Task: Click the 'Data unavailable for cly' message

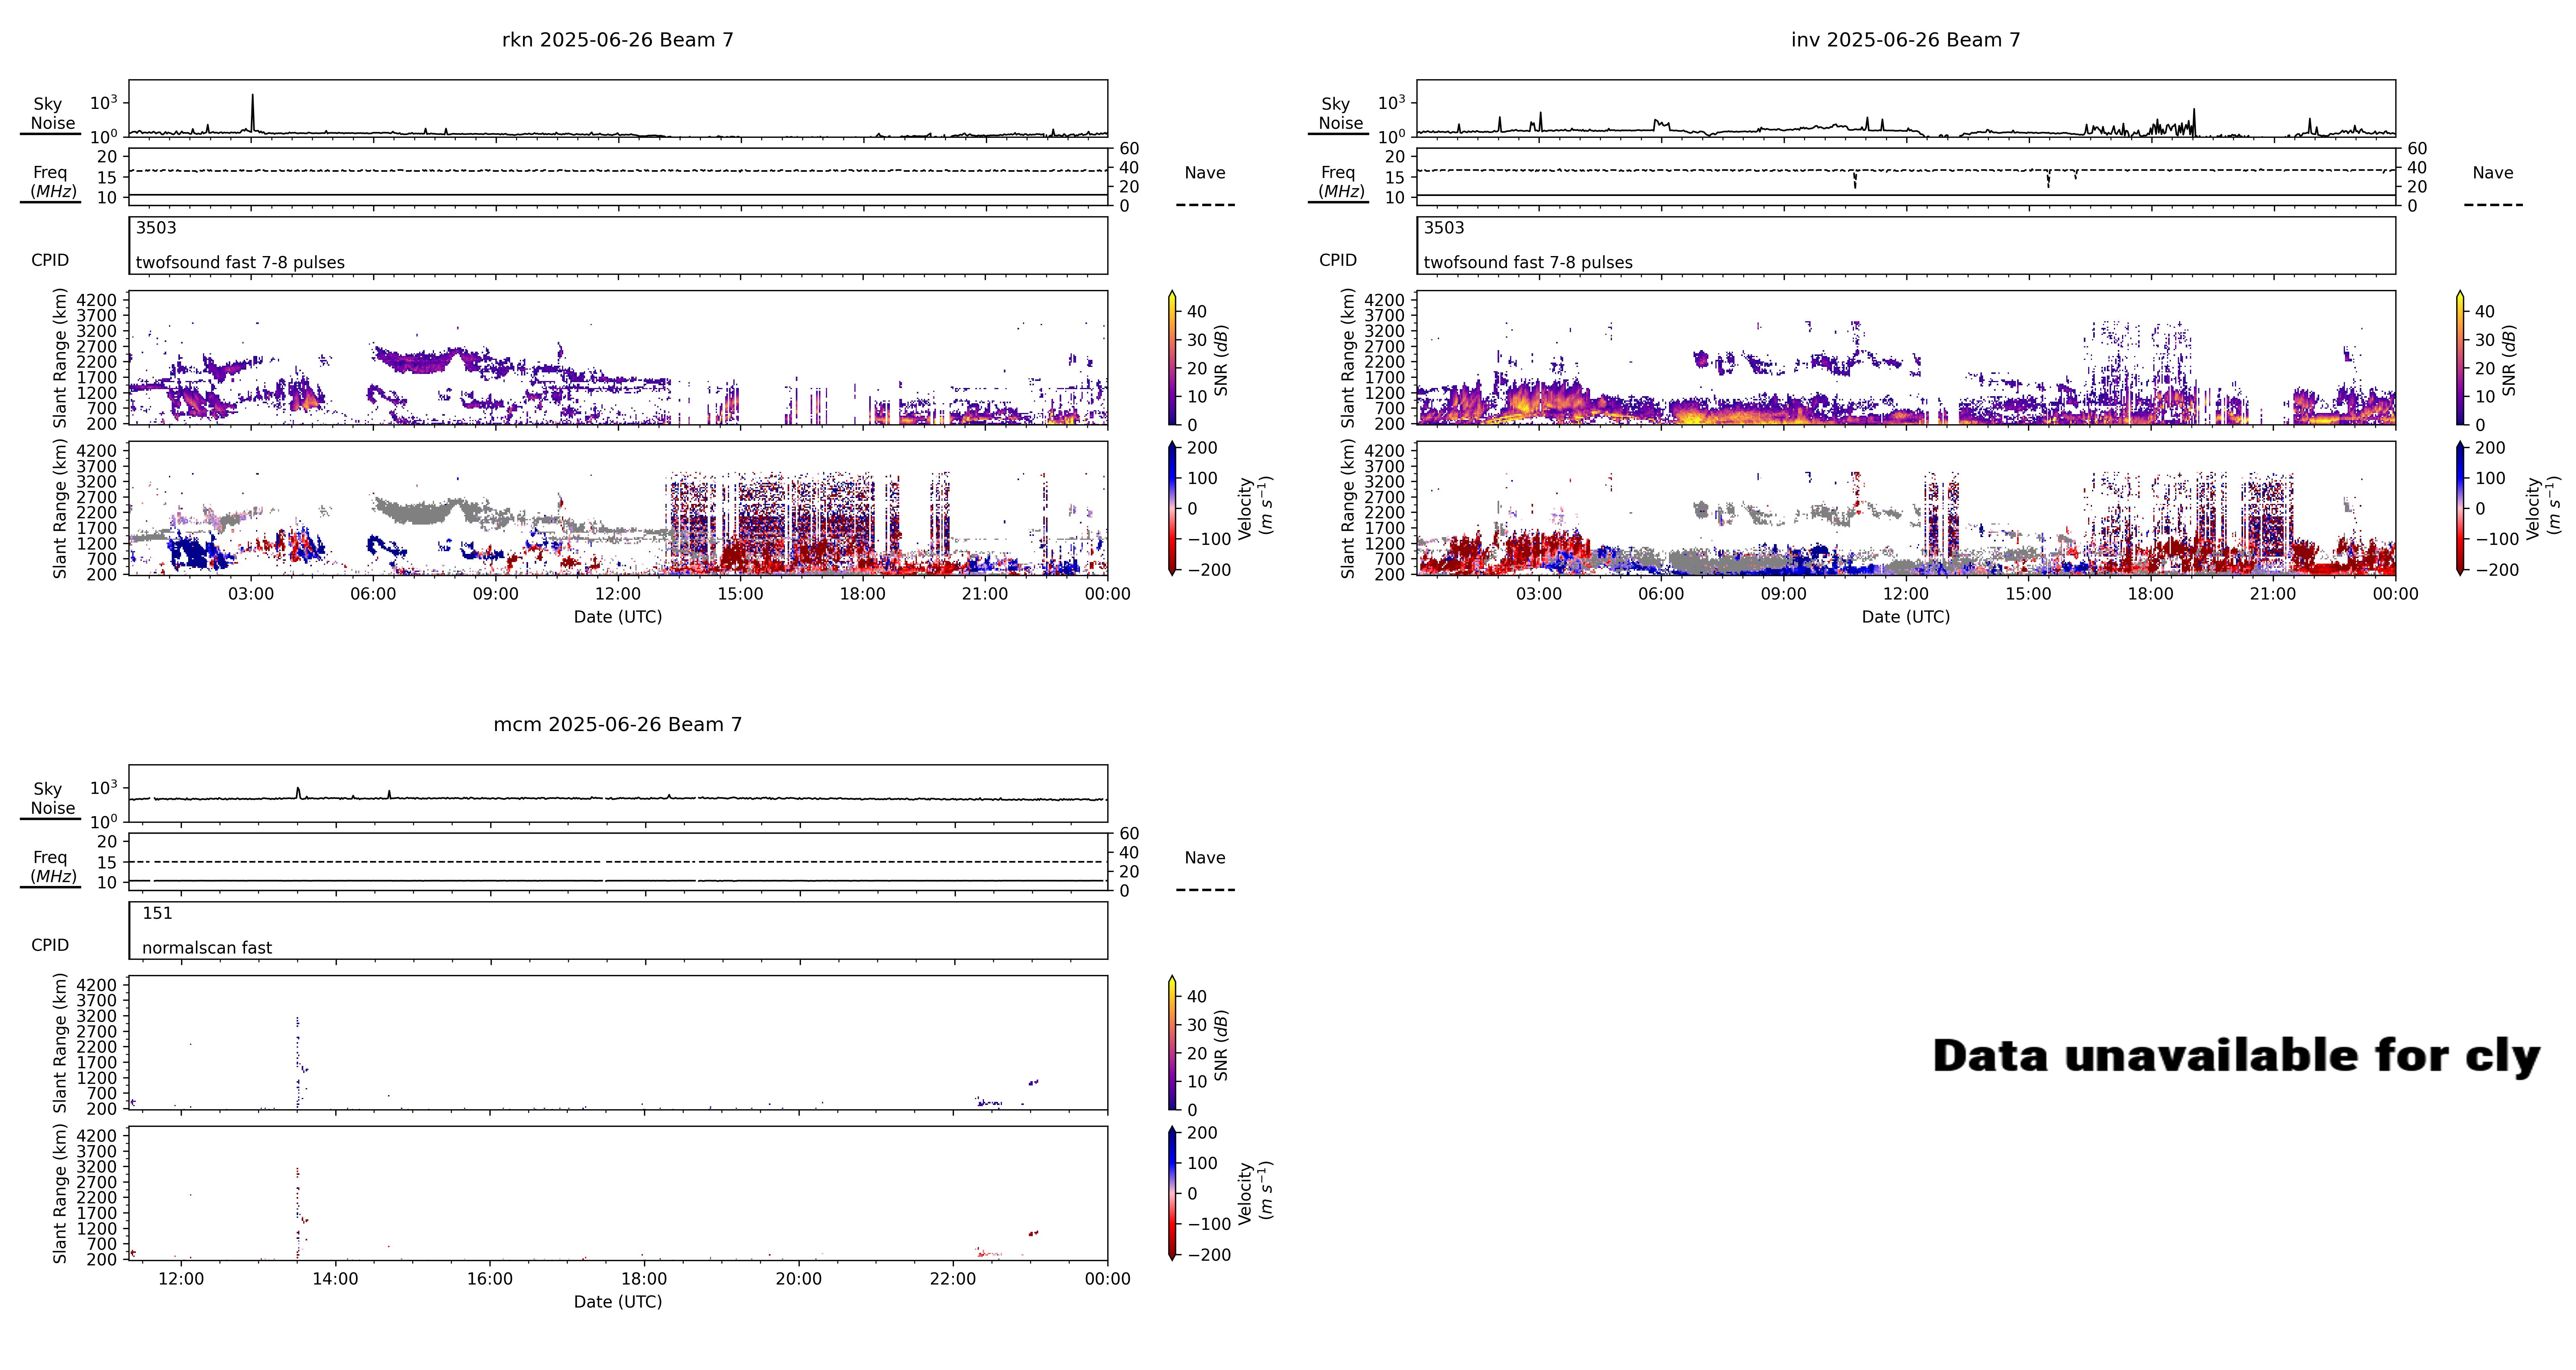Action: [2236, 1056]
